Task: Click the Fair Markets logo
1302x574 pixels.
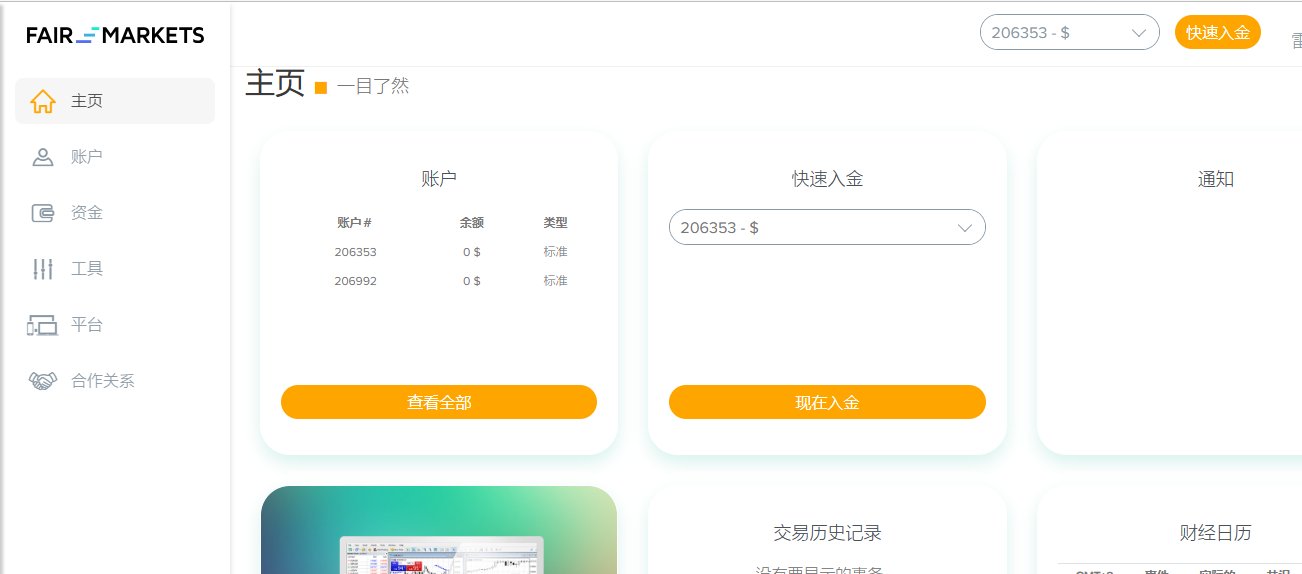Action: click(x=115, y=35)
